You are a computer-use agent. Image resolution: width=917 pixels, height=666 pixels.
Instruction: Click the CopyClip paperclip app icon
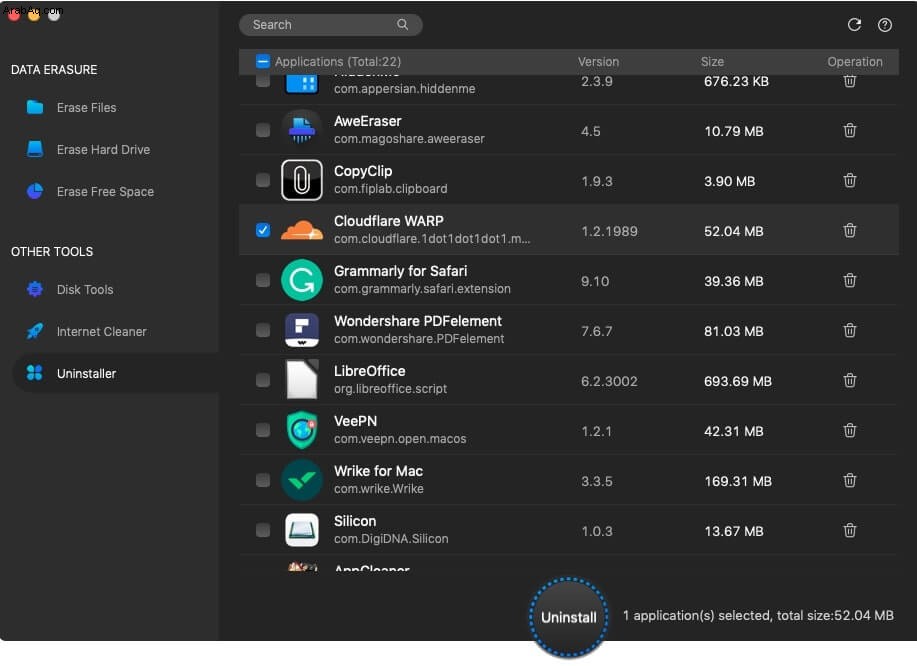(302, 180)
